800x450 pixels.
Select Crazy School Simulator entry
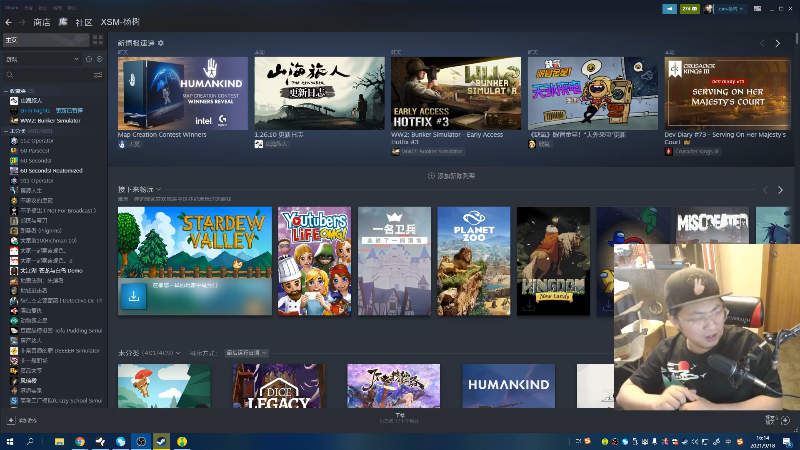point(61,401)
